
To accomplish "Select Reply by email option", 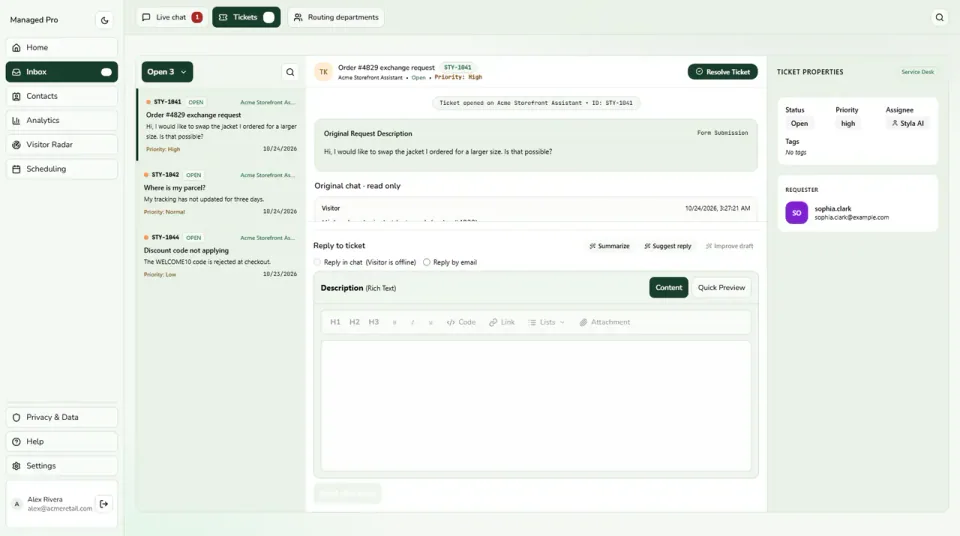I will 427,262.
